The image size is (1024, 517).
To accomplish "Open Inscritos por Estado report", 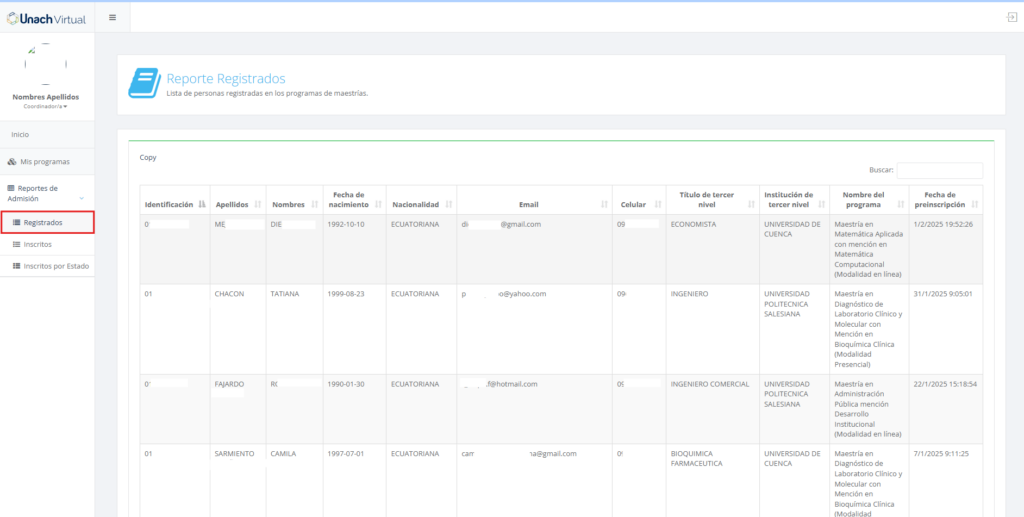I will (x=54, y=266).
